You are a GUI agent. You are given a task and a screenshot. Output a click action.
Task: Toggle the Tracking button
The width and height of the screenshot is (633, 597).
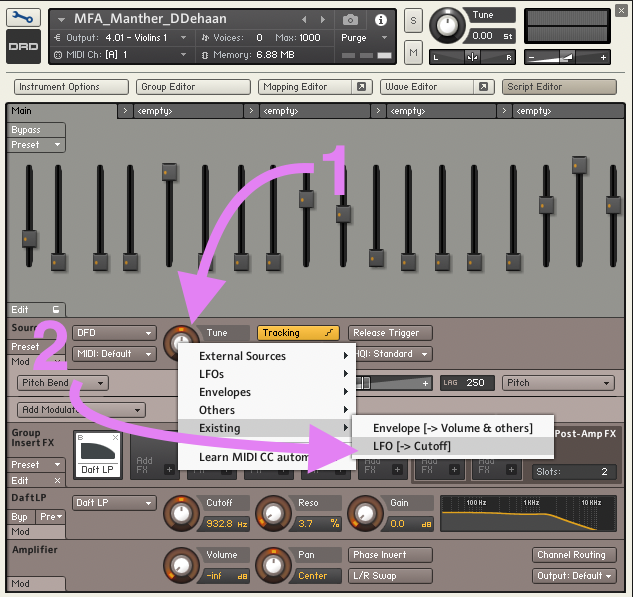(x=298, y=333)
